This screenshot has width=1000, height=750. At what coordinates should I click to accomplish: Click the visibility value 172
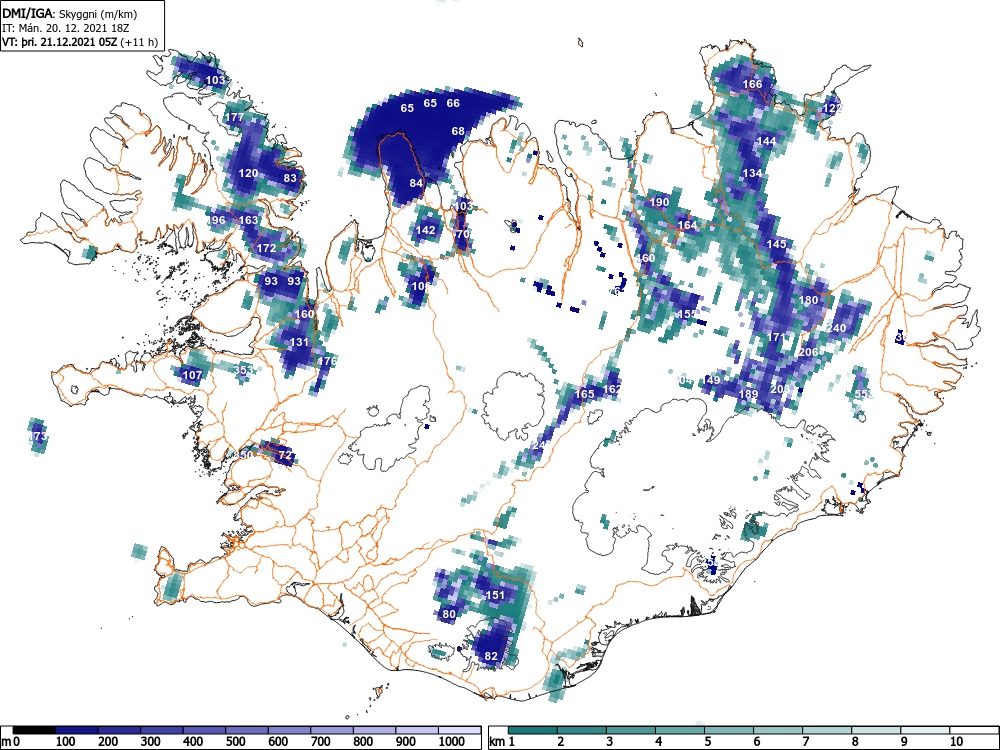click(267, 248)
